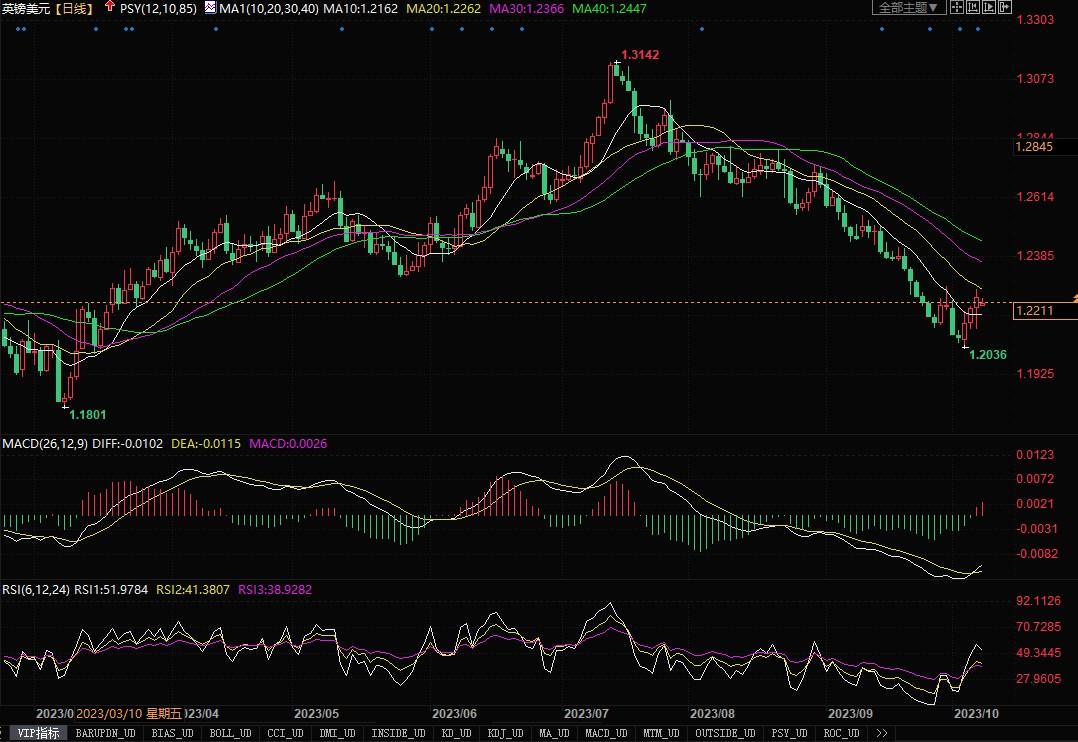Click the export arrow icon at top right
The image size is (1078, 742).
1008,8
